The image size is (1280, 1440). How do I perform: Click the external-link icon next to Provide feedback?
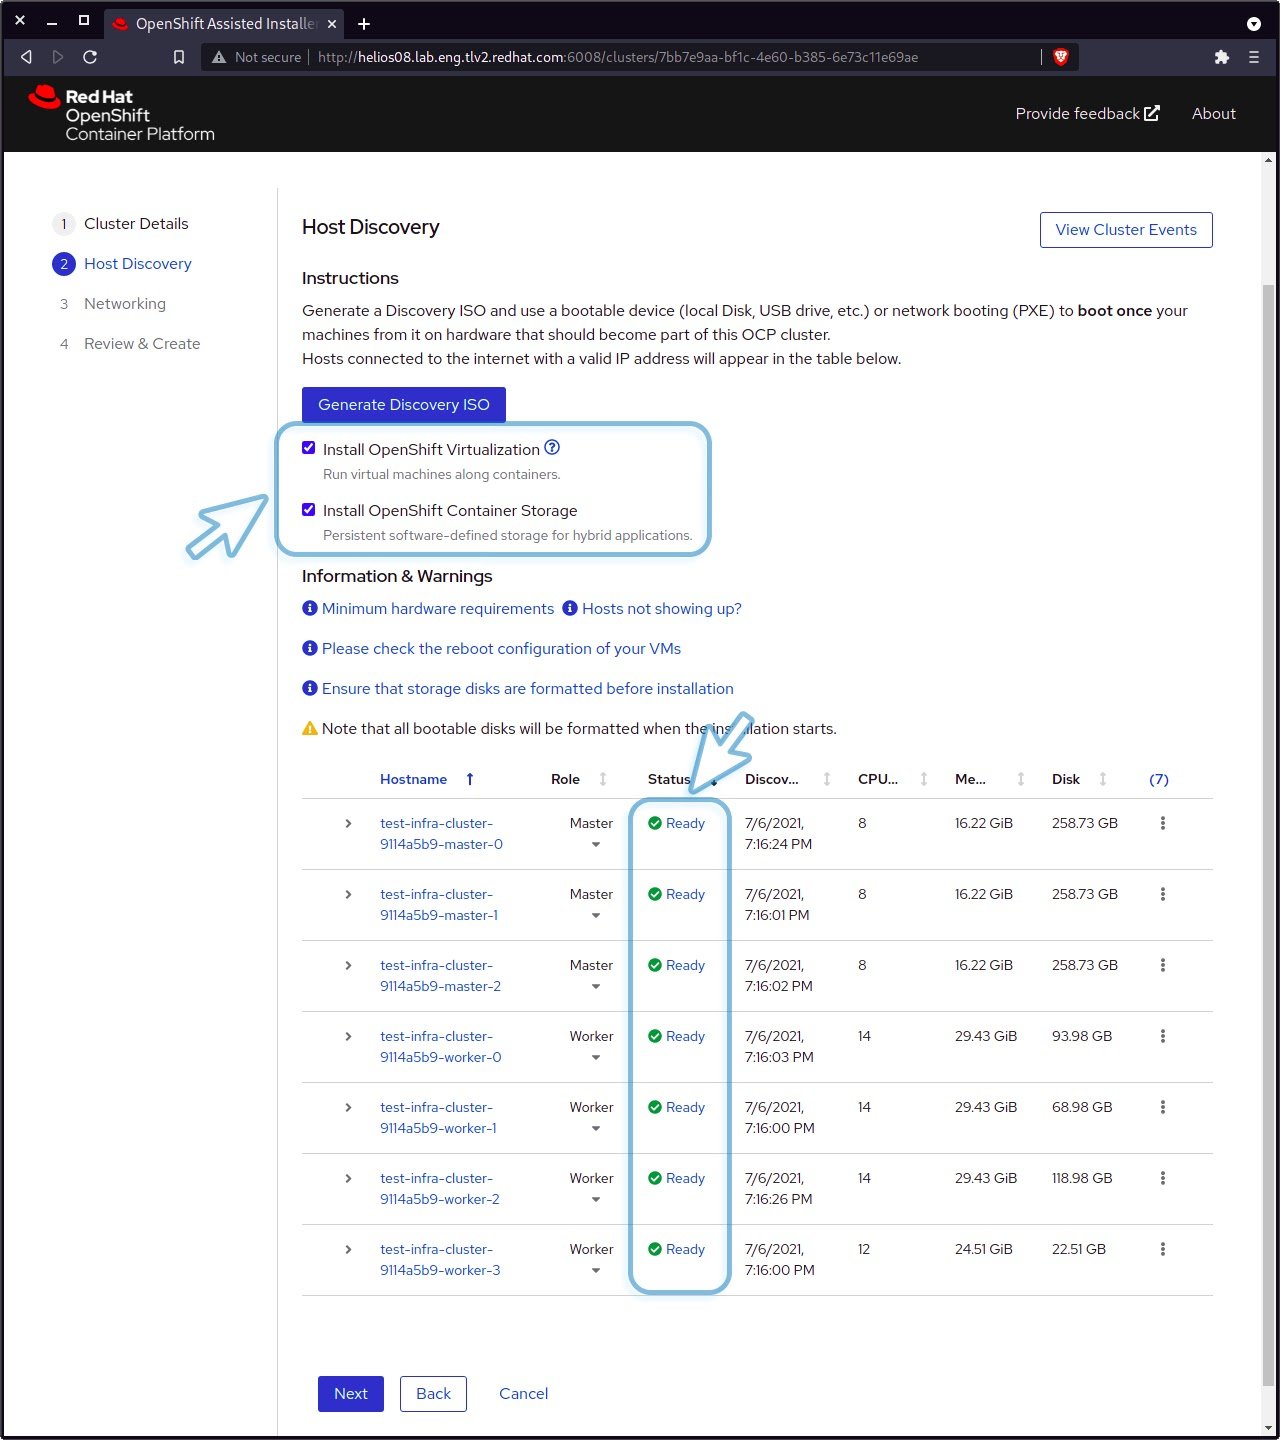(x=1152, y=113)
